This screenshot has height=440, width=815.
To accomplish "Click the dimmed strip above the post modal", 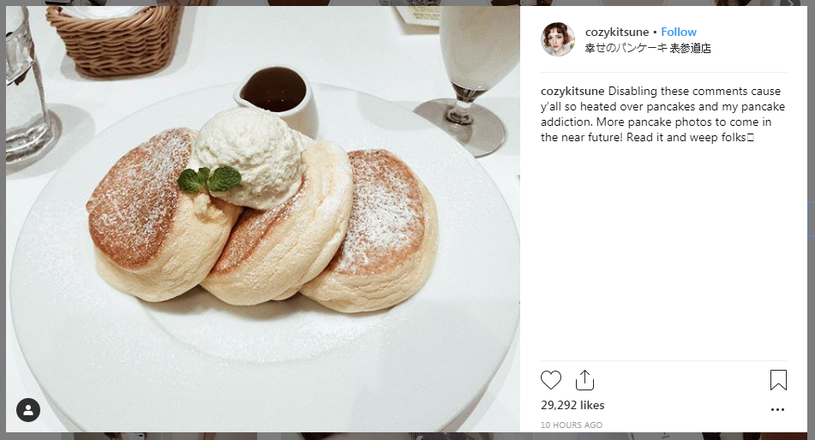I will (408, 3).
